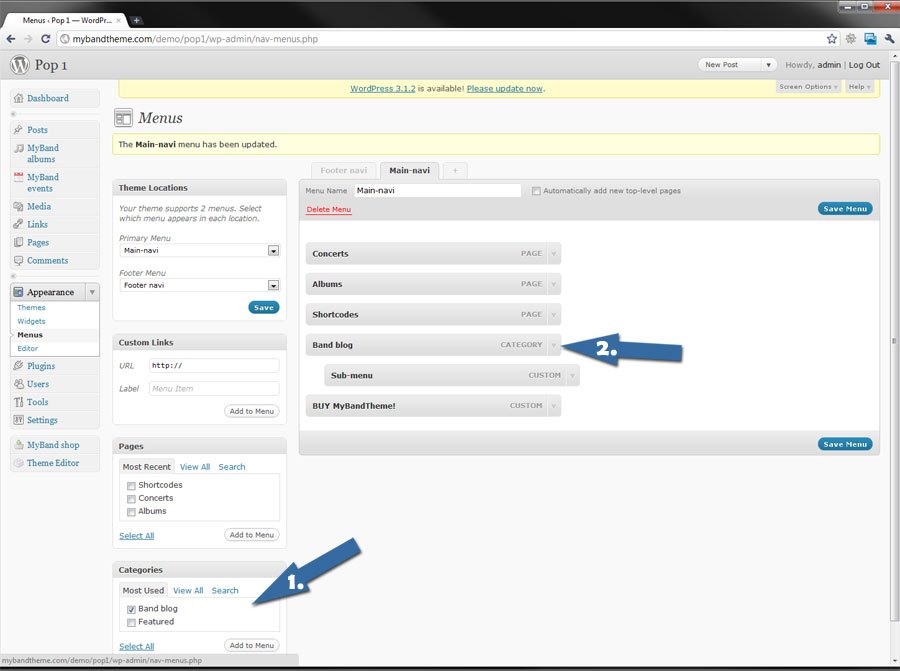
Task: Add a new menu with plus tab
Action: tap(455, 170)
